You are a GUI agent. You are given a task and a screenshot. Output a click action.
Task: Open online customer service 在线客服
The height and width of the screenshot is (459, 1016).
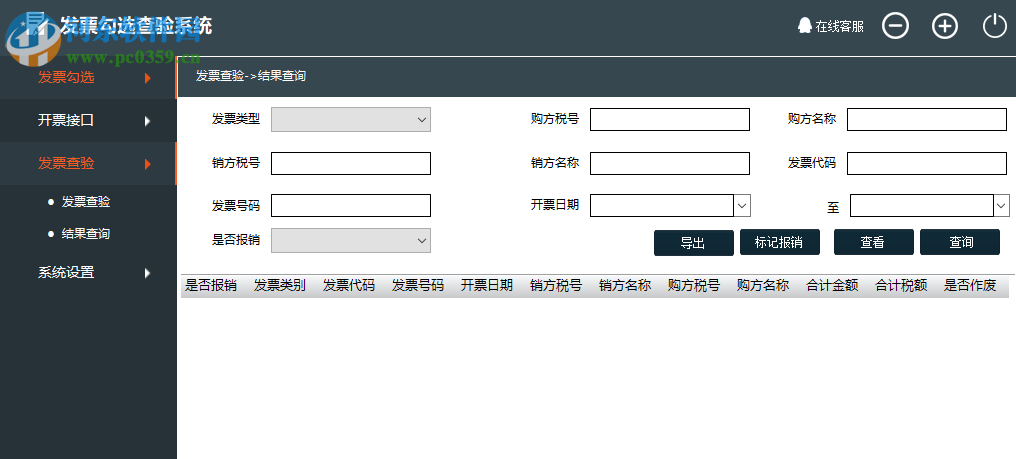[831, 26]
